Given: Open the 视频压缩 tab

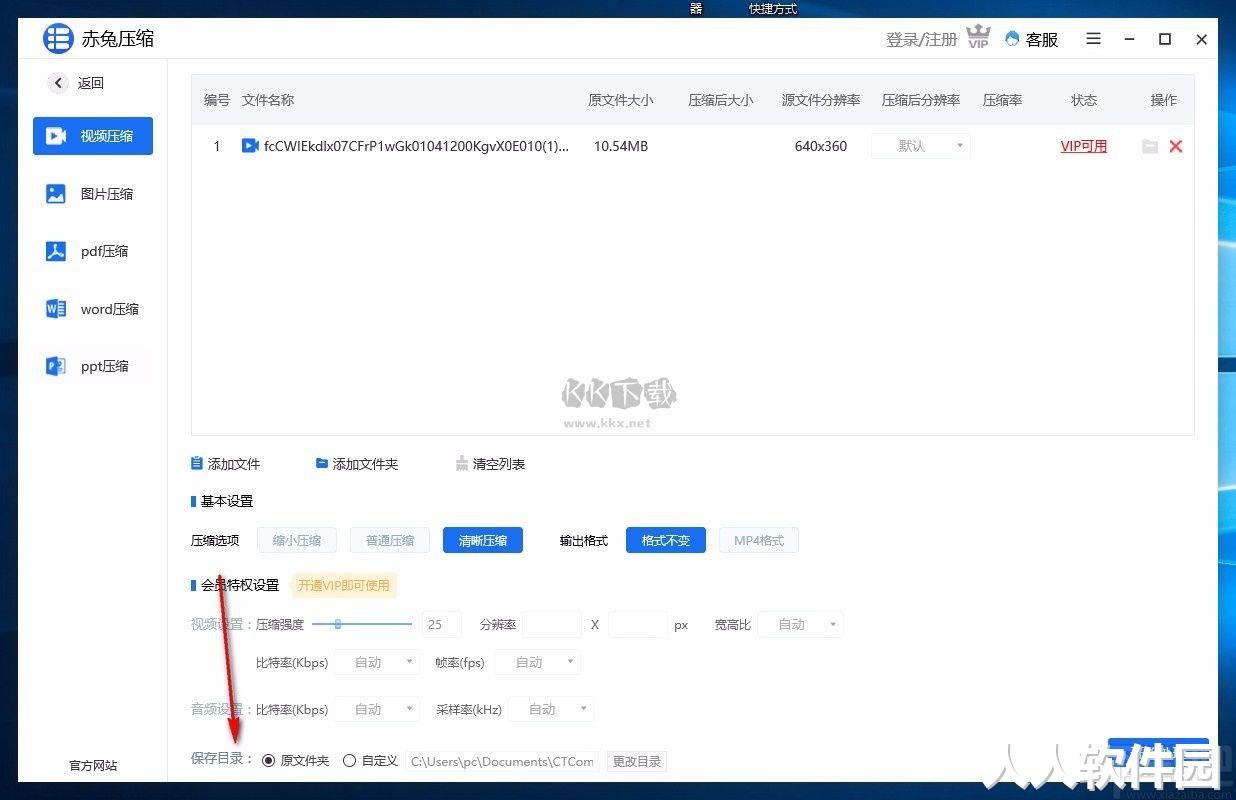Looking at the screenshot, I should click(93, 135).
